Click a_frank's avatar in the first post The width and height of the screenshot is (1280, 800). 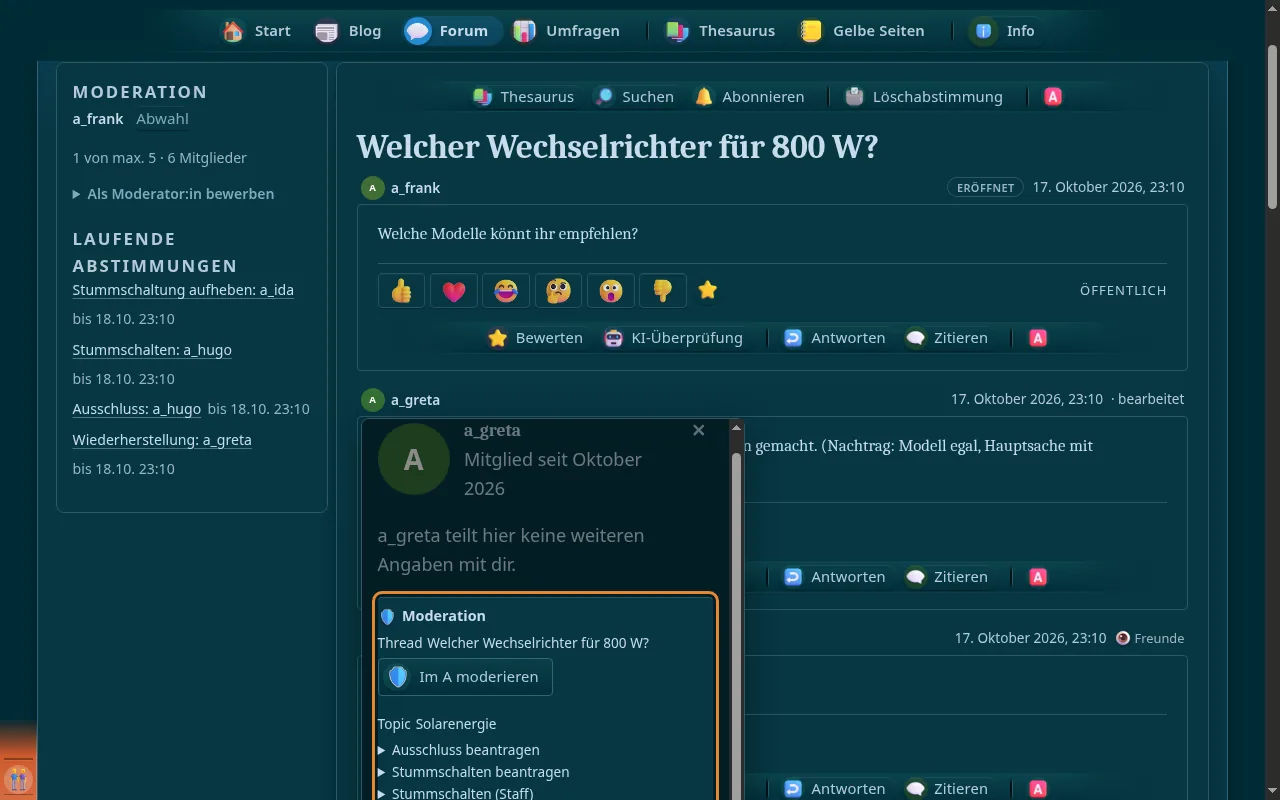click(373, 188)
